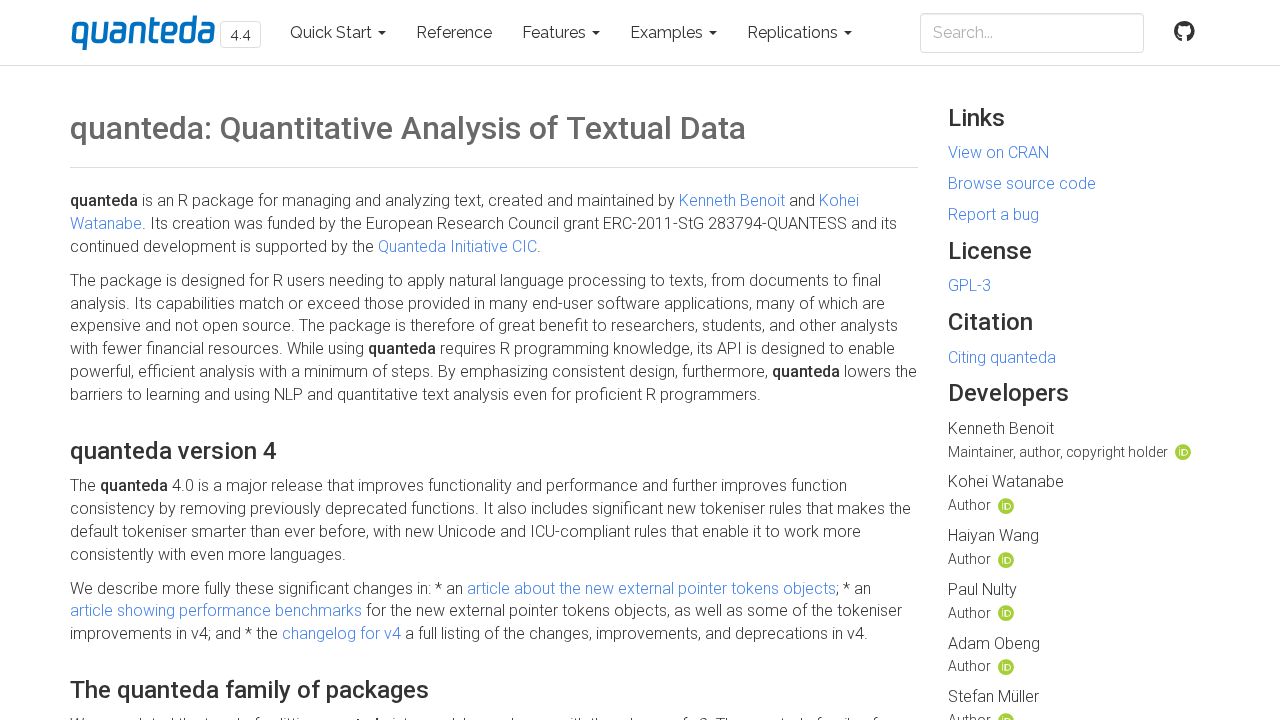The image size is (1280, 720).
Task: Expand the Examples dropdown menu
Action: pos(674,33)
